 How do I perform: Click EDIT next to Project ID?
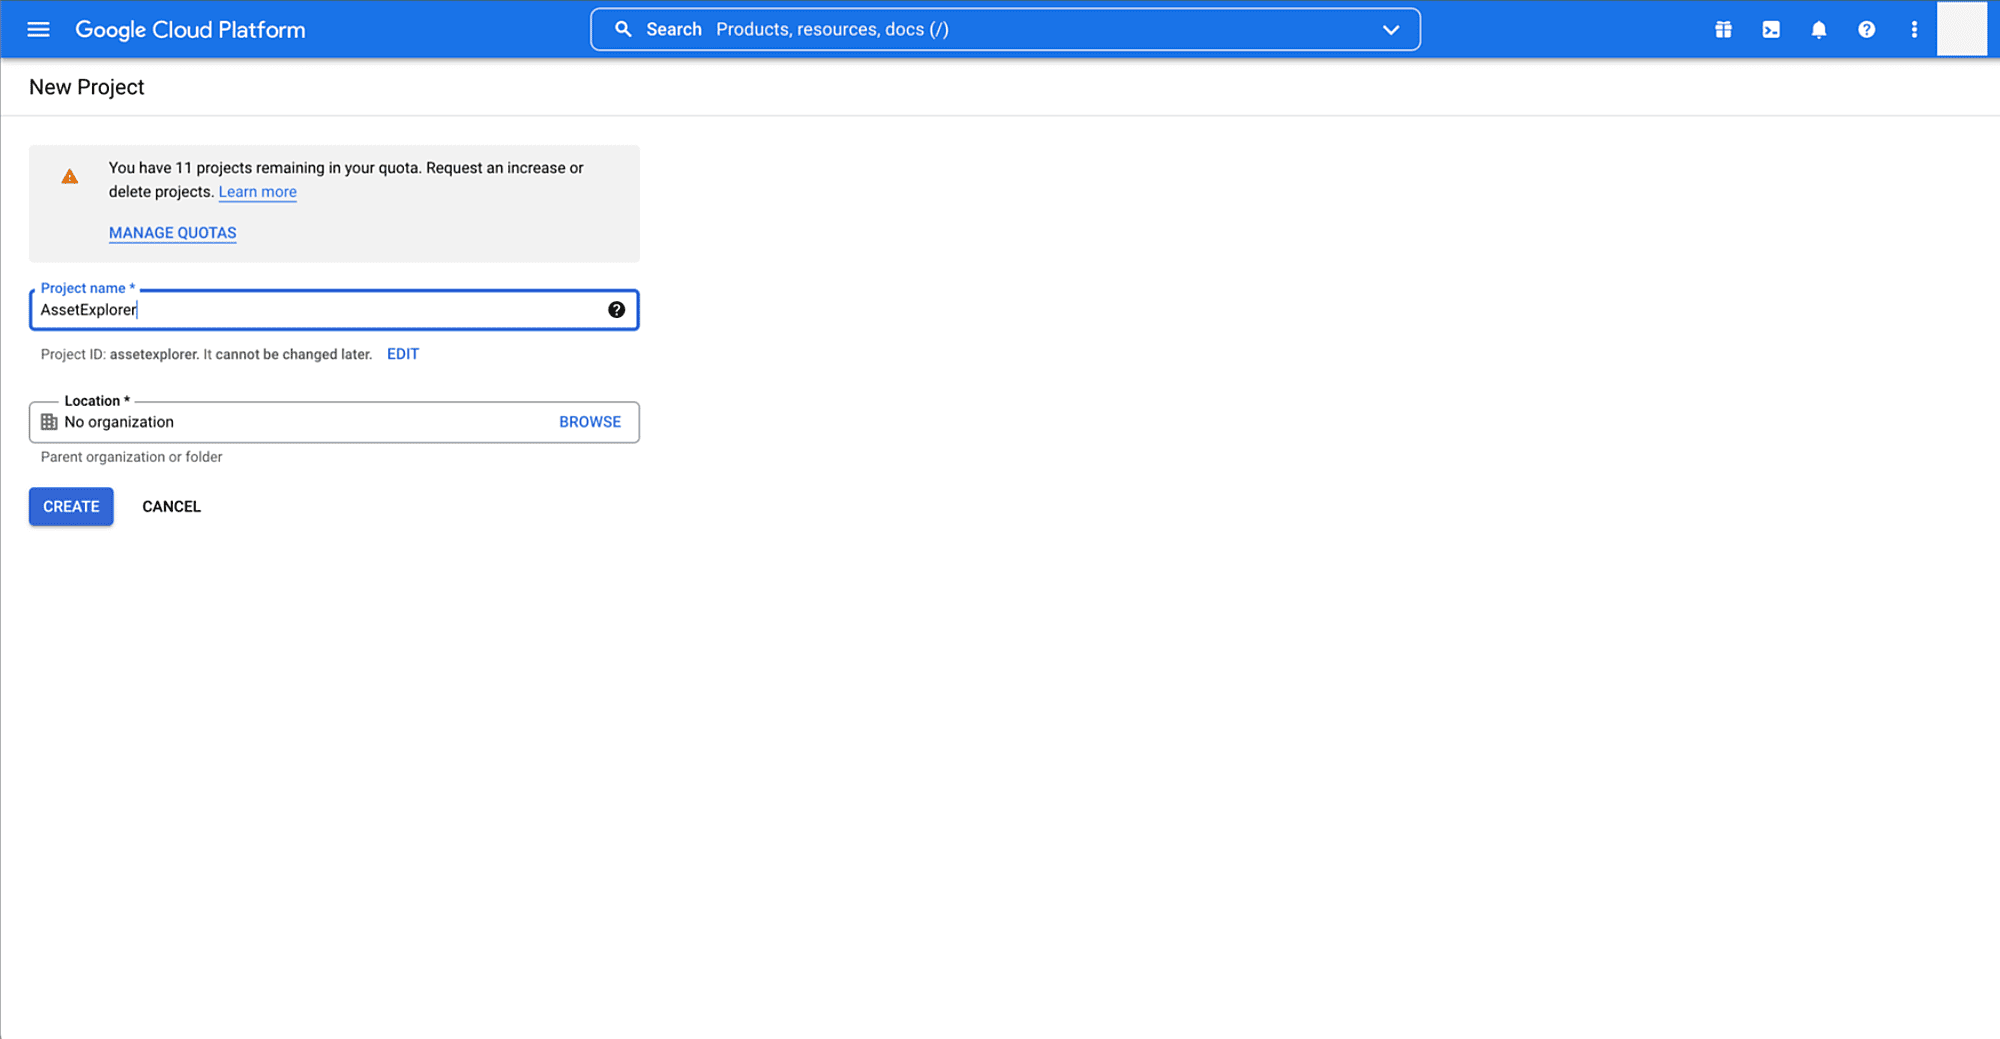pyautogui.click(x=403, y=354)
